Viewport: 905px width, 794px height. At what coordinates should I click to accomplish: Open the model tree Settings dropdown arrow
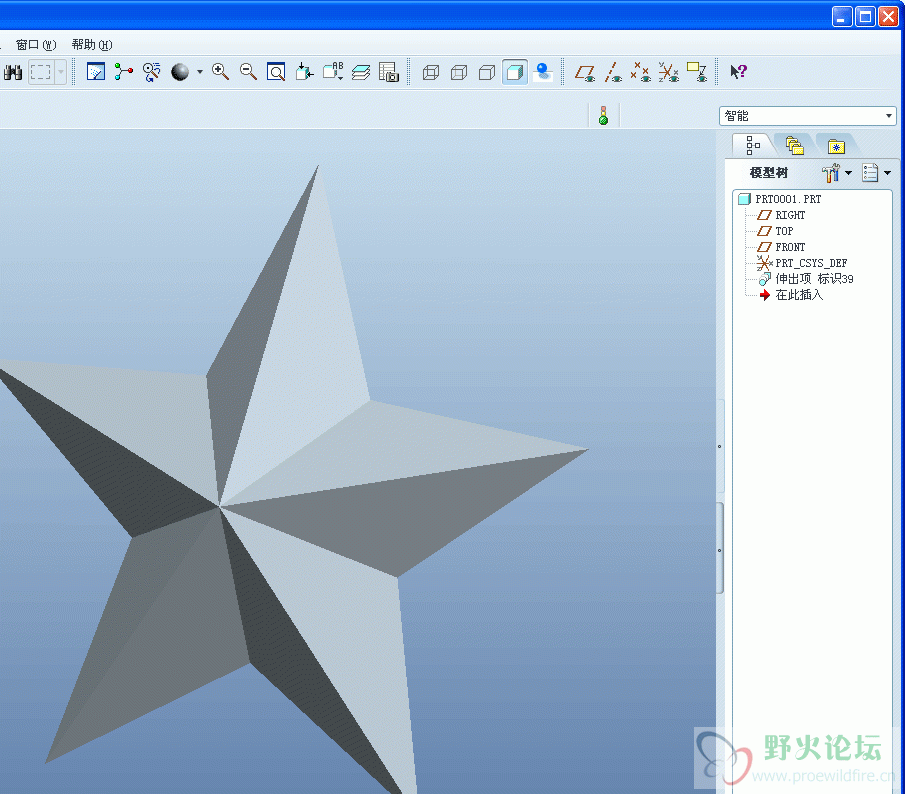(x=888, y=173)
